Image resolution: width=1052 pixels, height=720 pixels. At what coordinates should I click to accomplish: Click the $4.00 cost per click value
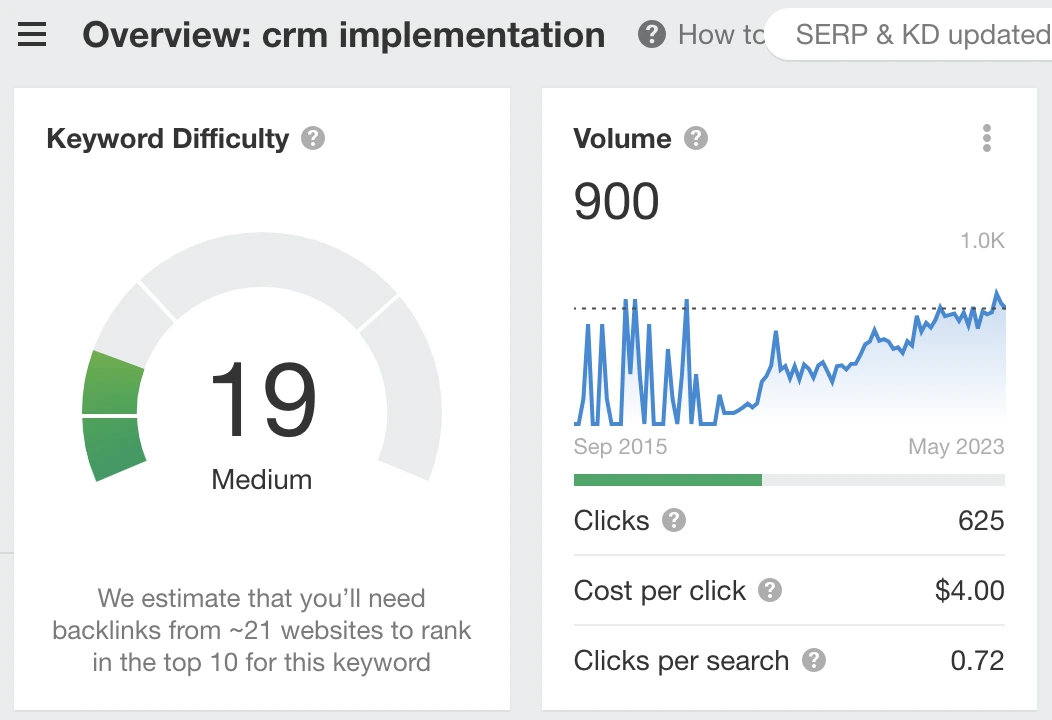pos(969,590)
